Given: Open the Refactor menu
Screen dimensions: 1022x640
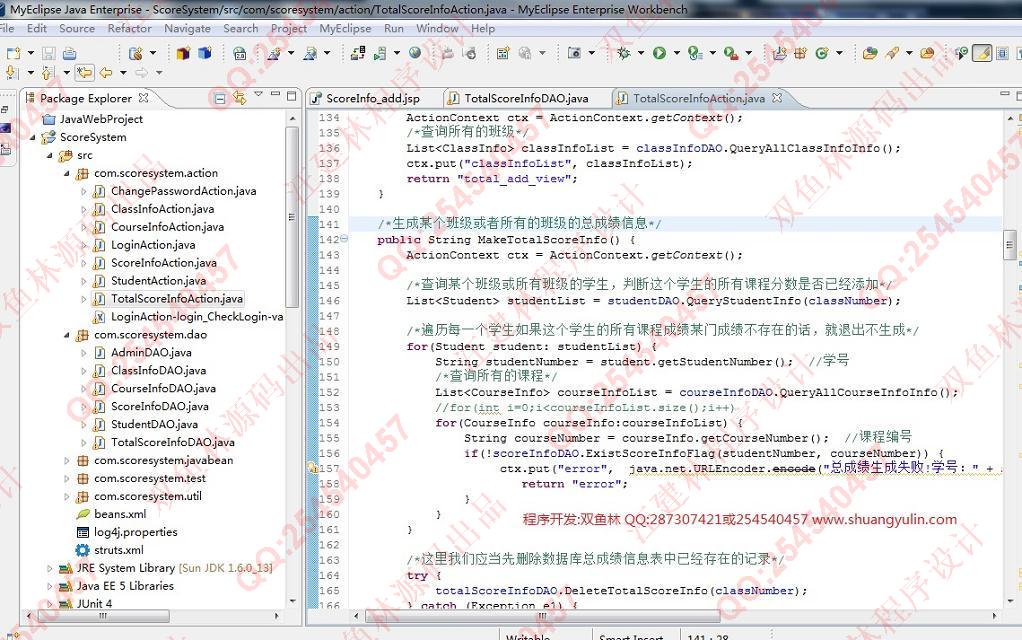Looking at the screenshot, I should [129, 29].
